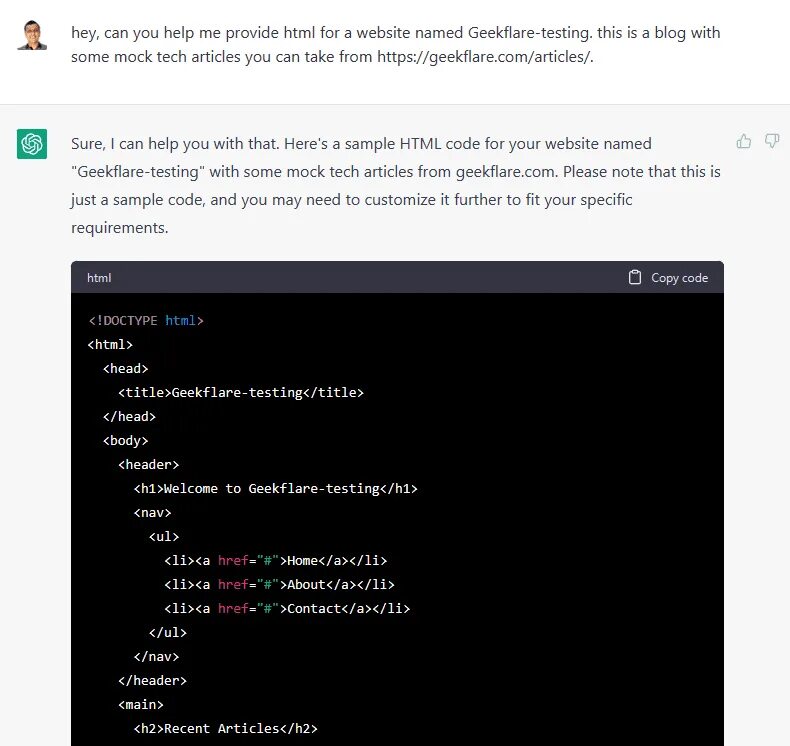This screenshot has width=790, height=746.
Task: Click the <main> tag line
Action: coord(141,705)
